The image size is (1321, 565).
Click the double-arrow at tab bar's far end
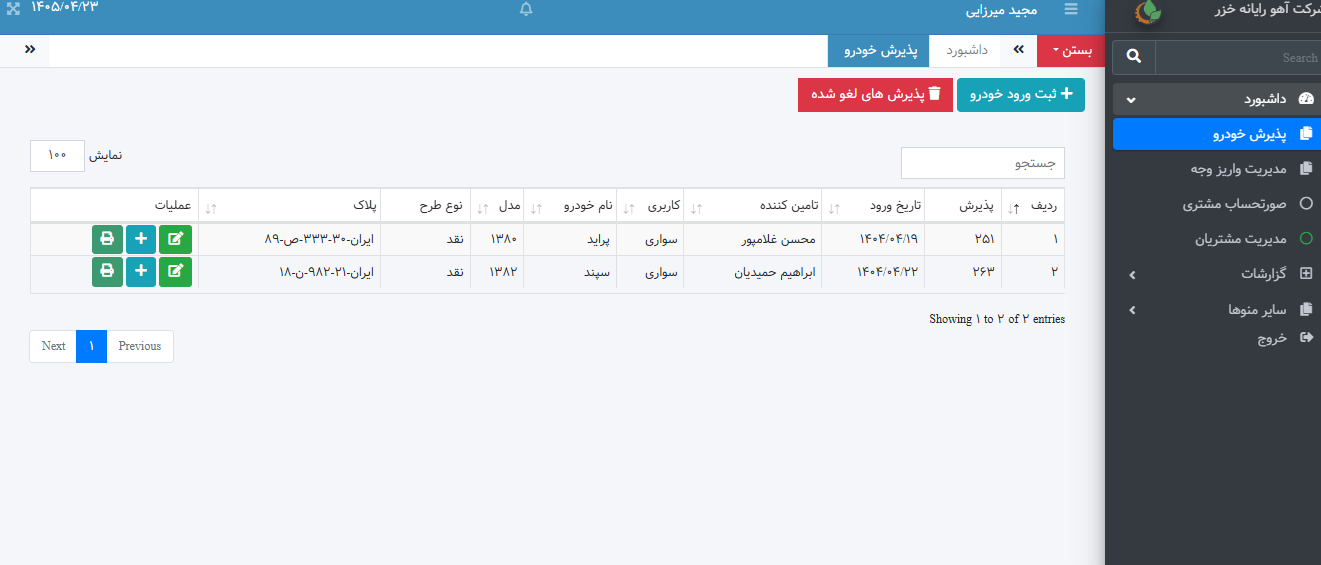[x=30, y=50]
